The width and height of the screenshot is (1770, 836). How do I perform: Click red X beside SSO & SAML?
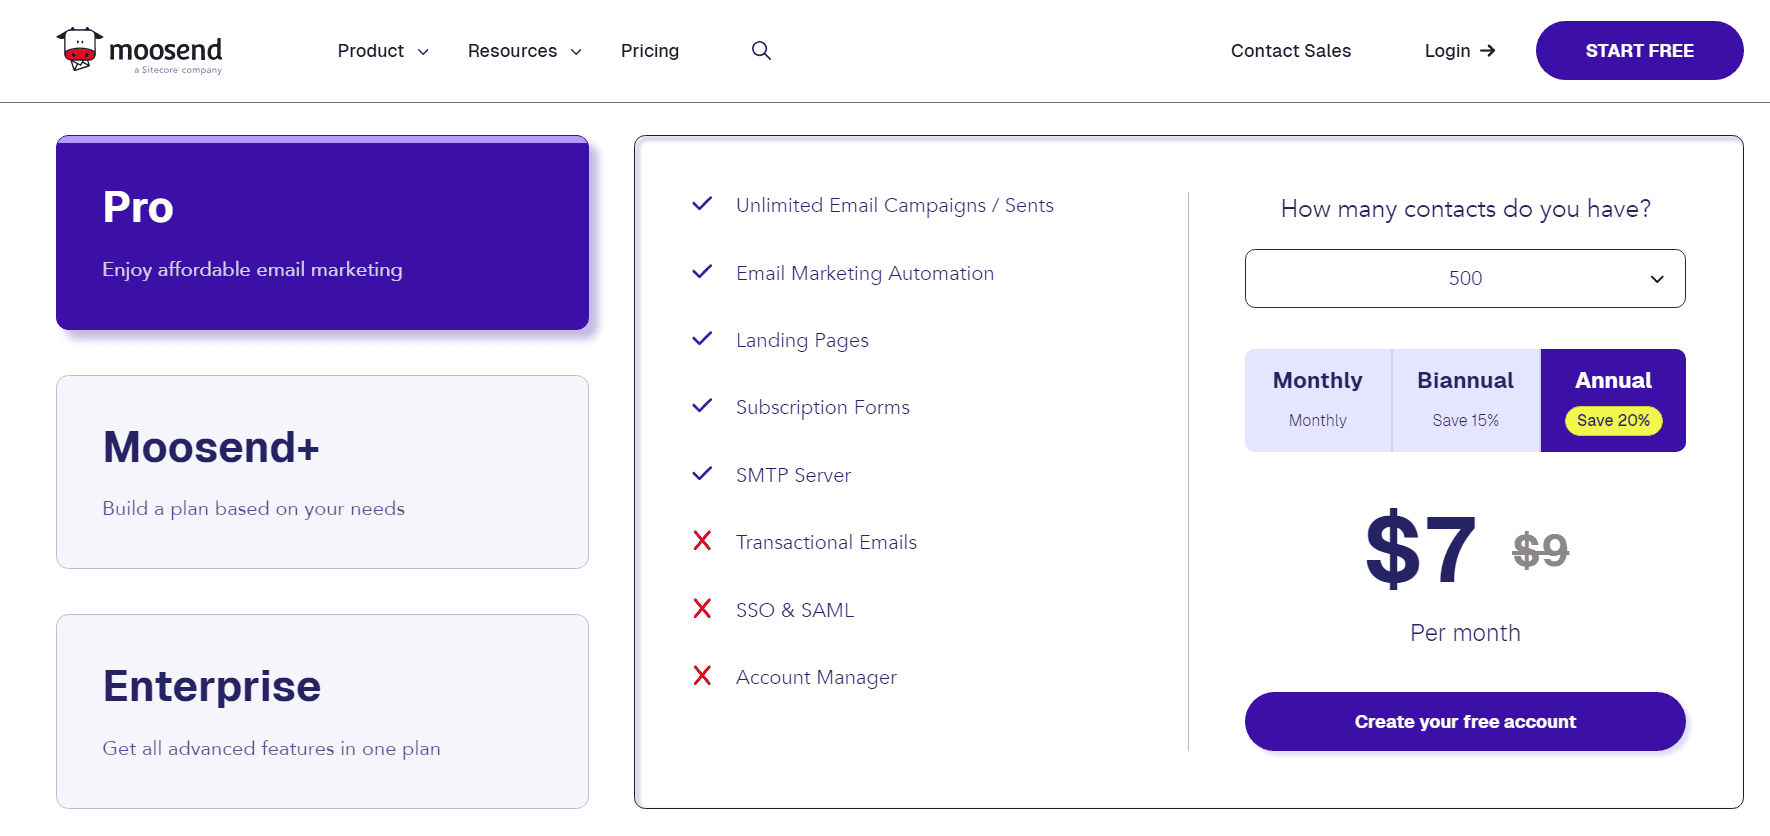click(702, 609)
